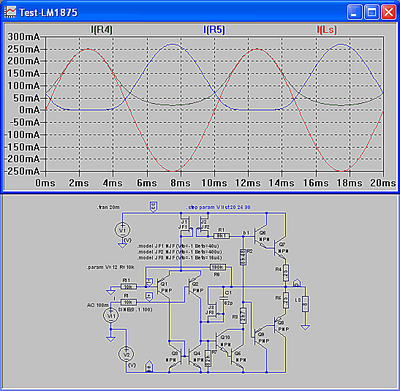Select the I(Ls) trace label
400x391 pixels.
[x=326, y=30]
